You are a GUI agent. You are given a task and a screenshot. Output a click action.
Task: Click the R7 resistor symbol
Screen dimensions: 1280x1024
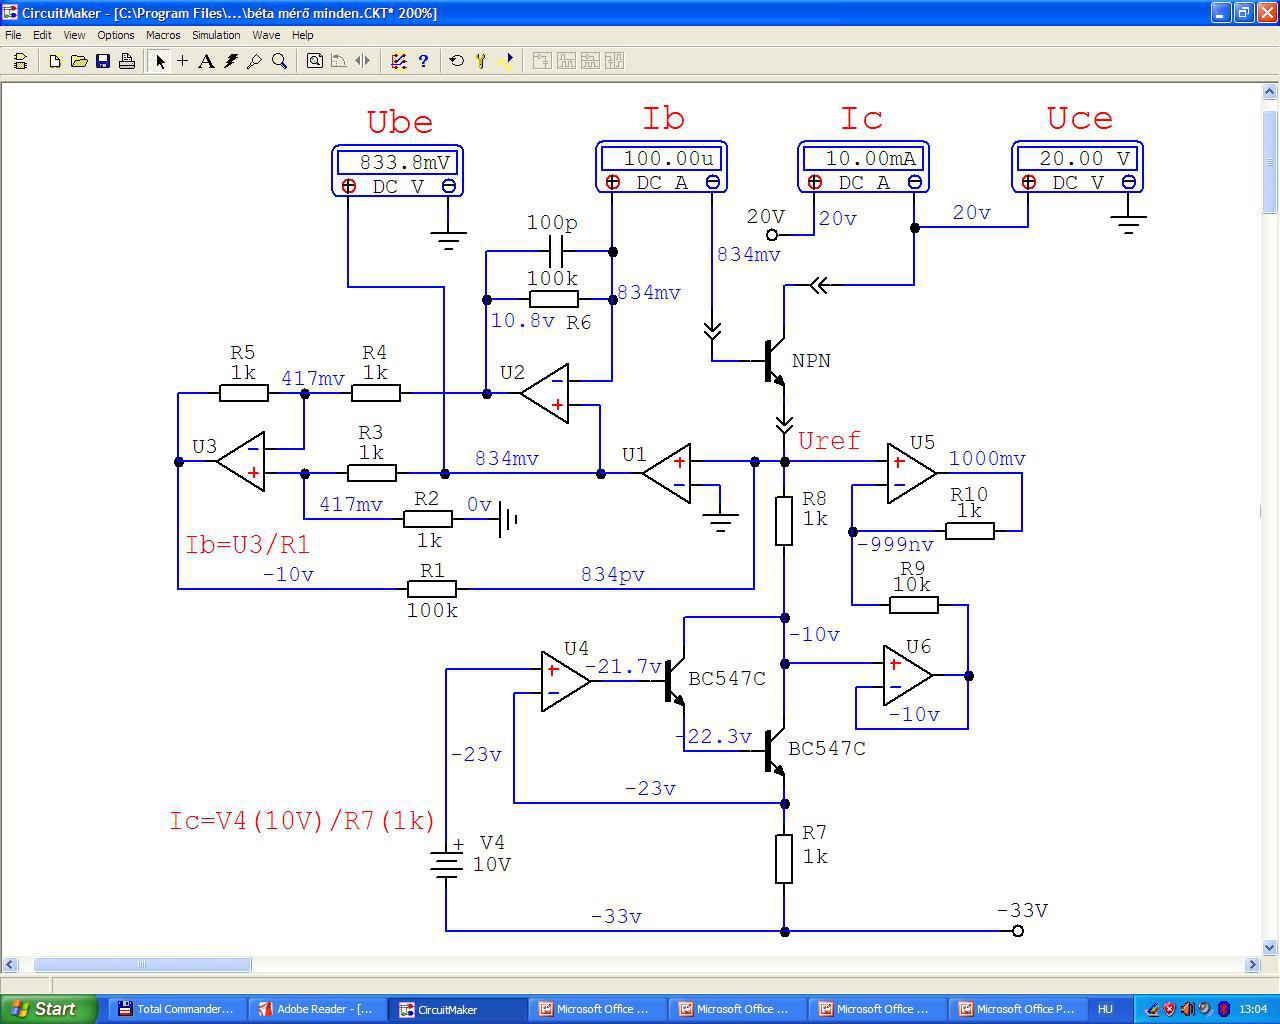click(x=784, y=858)
